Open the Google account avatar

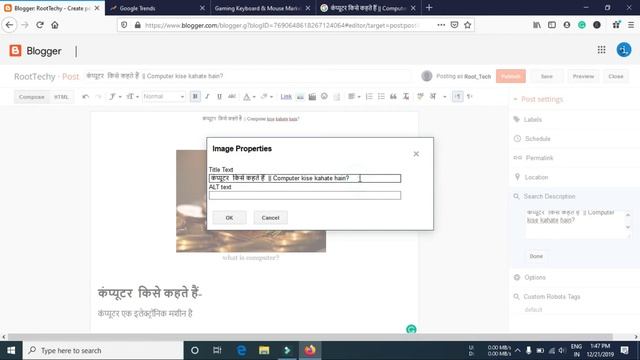(x=624, y=50)
